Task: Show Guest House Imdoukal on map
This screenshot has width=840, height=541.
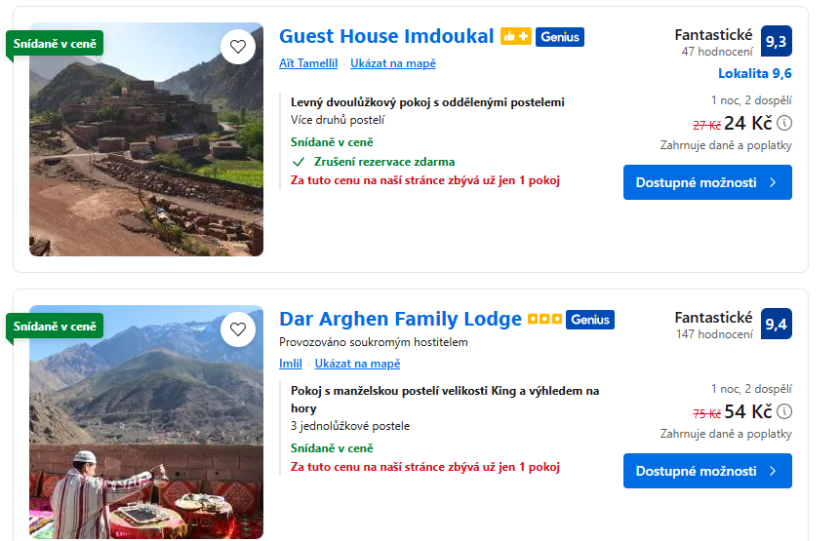Action: pyautogui.click(x=393, y=63)
